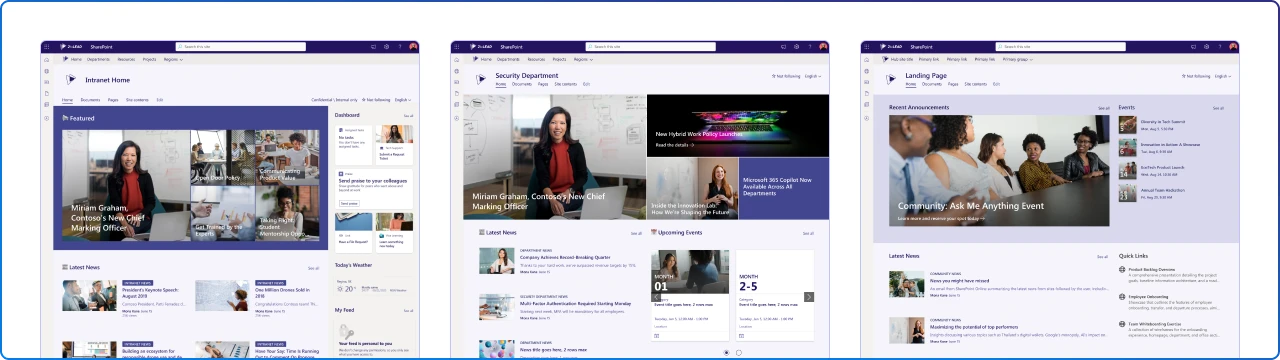Click globe icon in Security Department app bar
Screen dimensions: 1280x360
456,71
